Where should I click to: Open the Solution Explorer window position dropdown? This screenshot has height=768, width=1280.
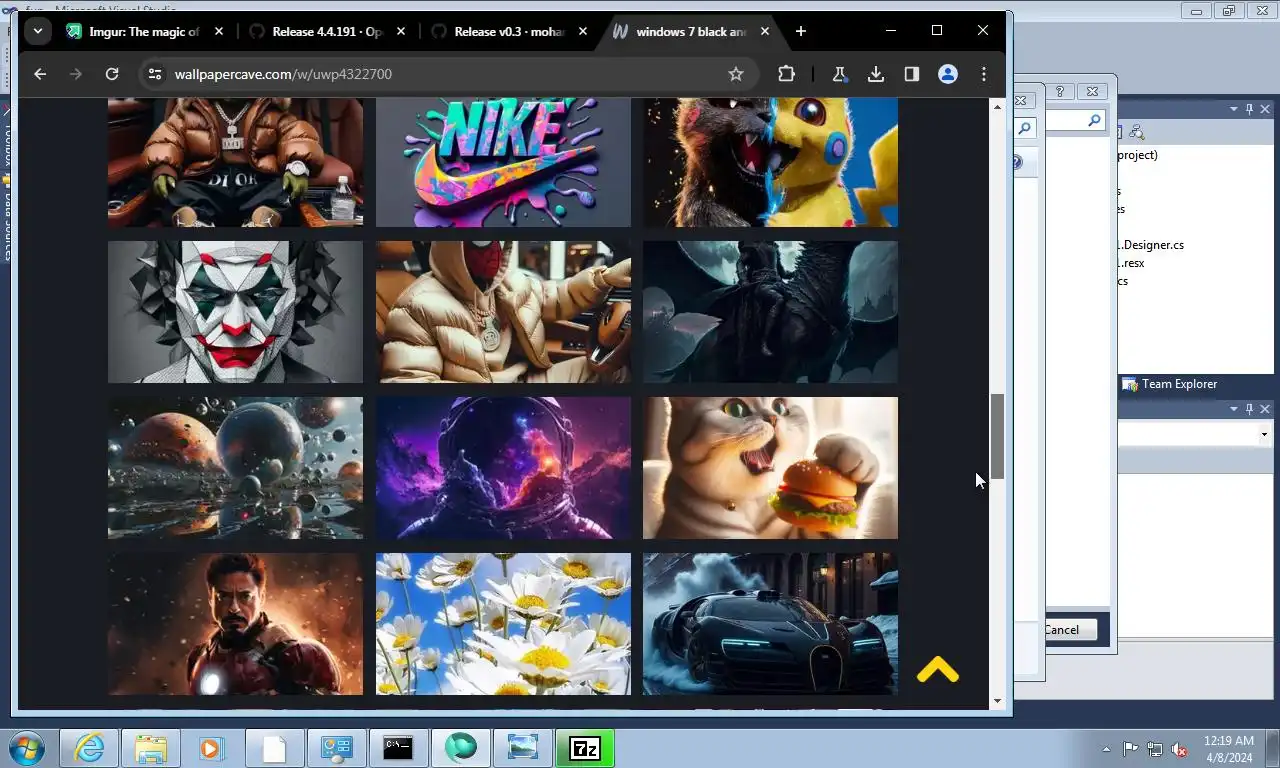click(x=1233, y=109)
